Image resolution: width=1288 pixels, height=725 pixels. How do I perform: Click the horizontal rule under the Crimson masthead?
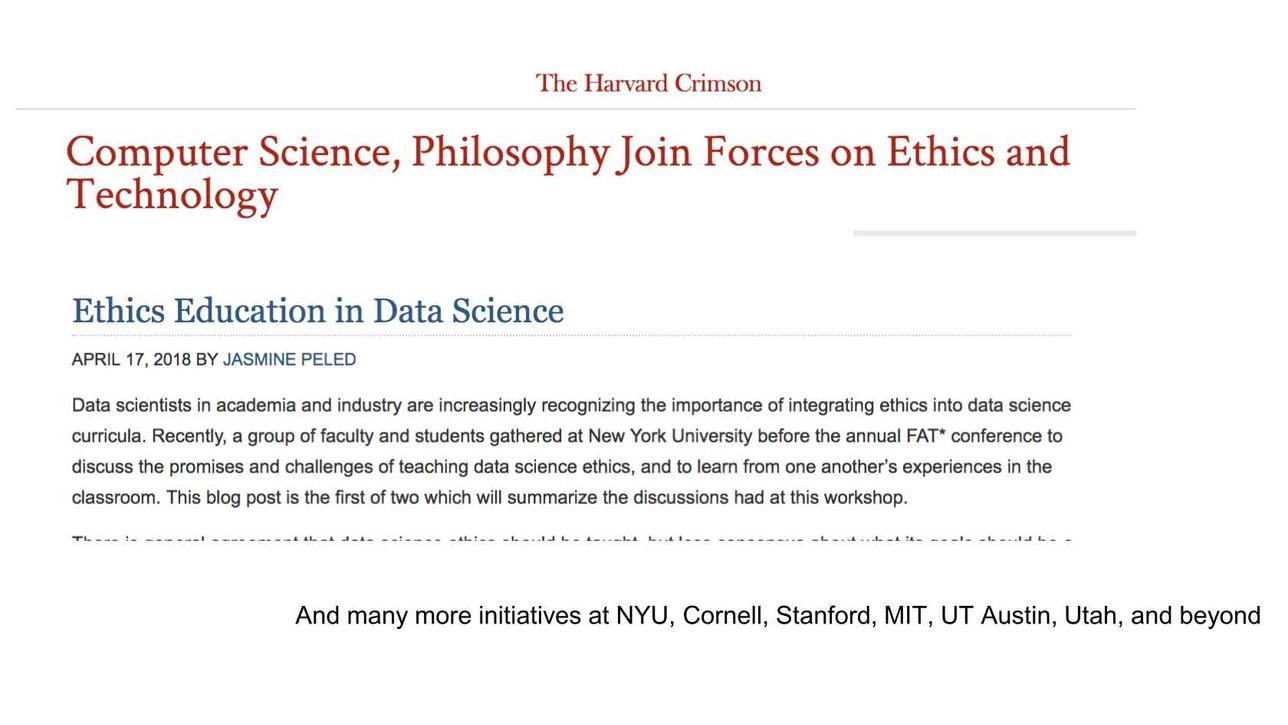[x=576, y=108]
